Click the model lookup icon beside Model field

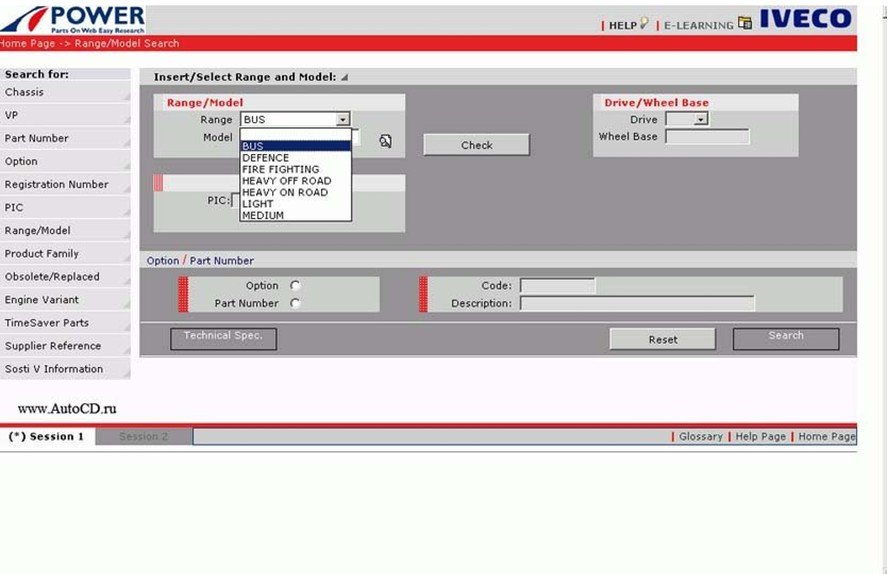click(x=385, y=141)
